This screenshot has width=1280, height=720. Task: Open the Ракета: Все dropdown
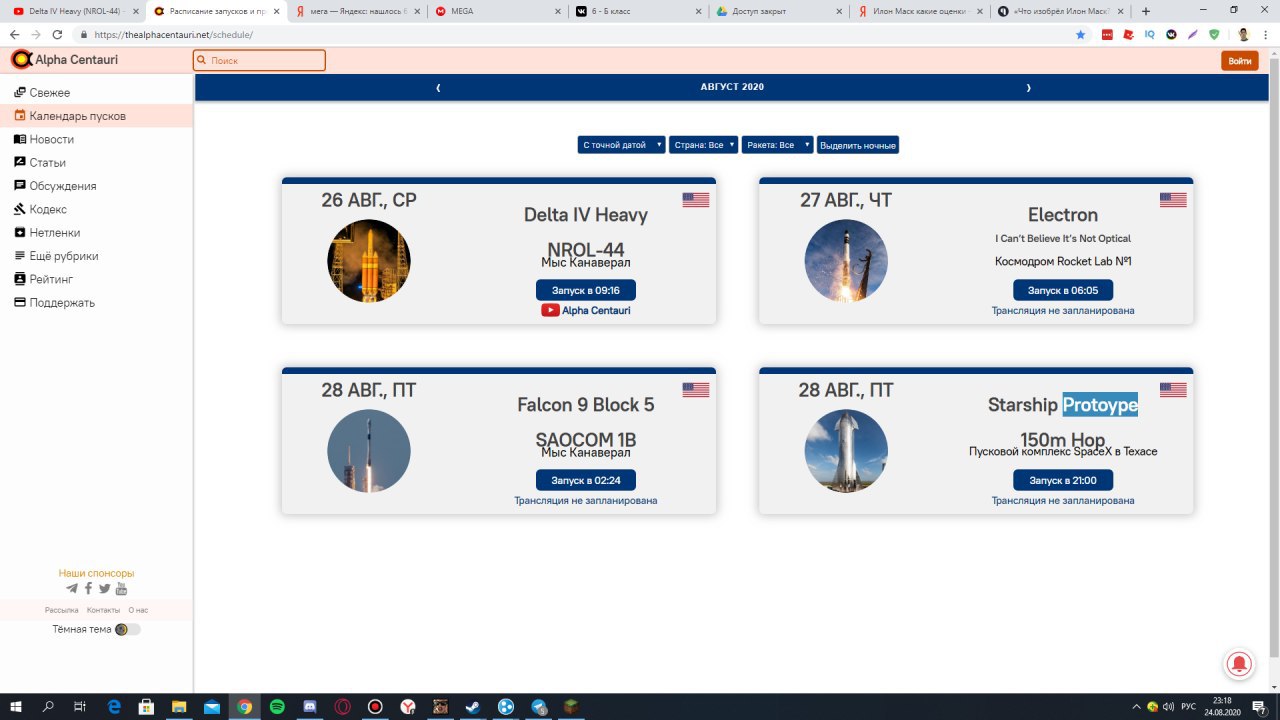777,145
